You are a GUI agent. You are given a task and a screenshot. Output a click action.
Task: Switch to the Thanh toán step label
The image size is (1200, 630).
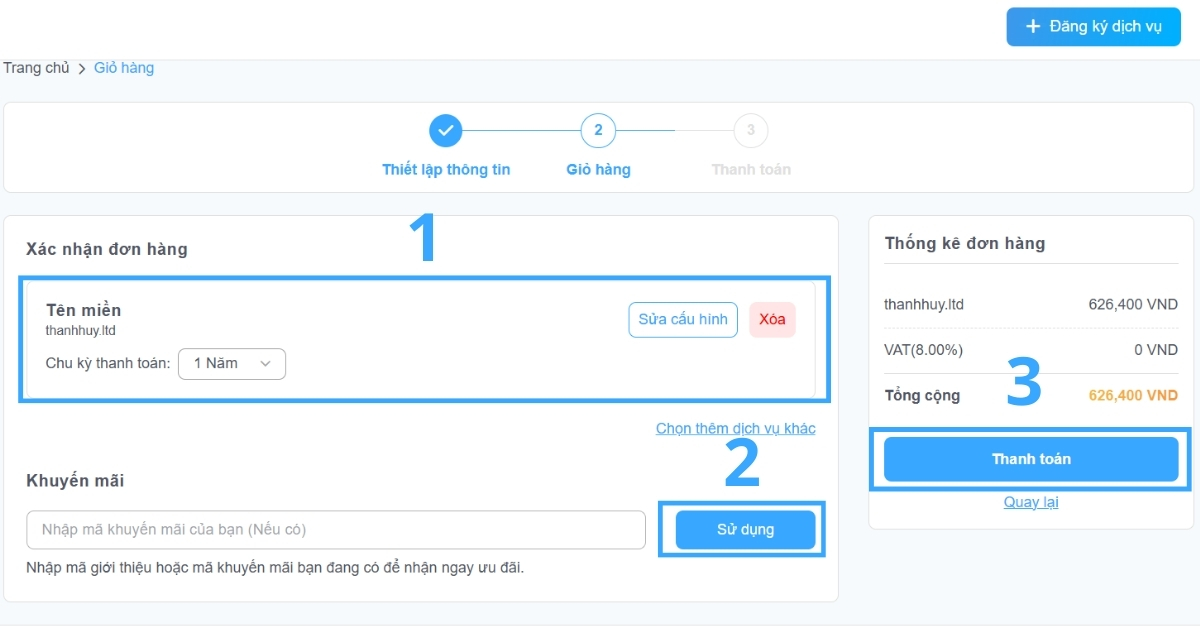750,169
